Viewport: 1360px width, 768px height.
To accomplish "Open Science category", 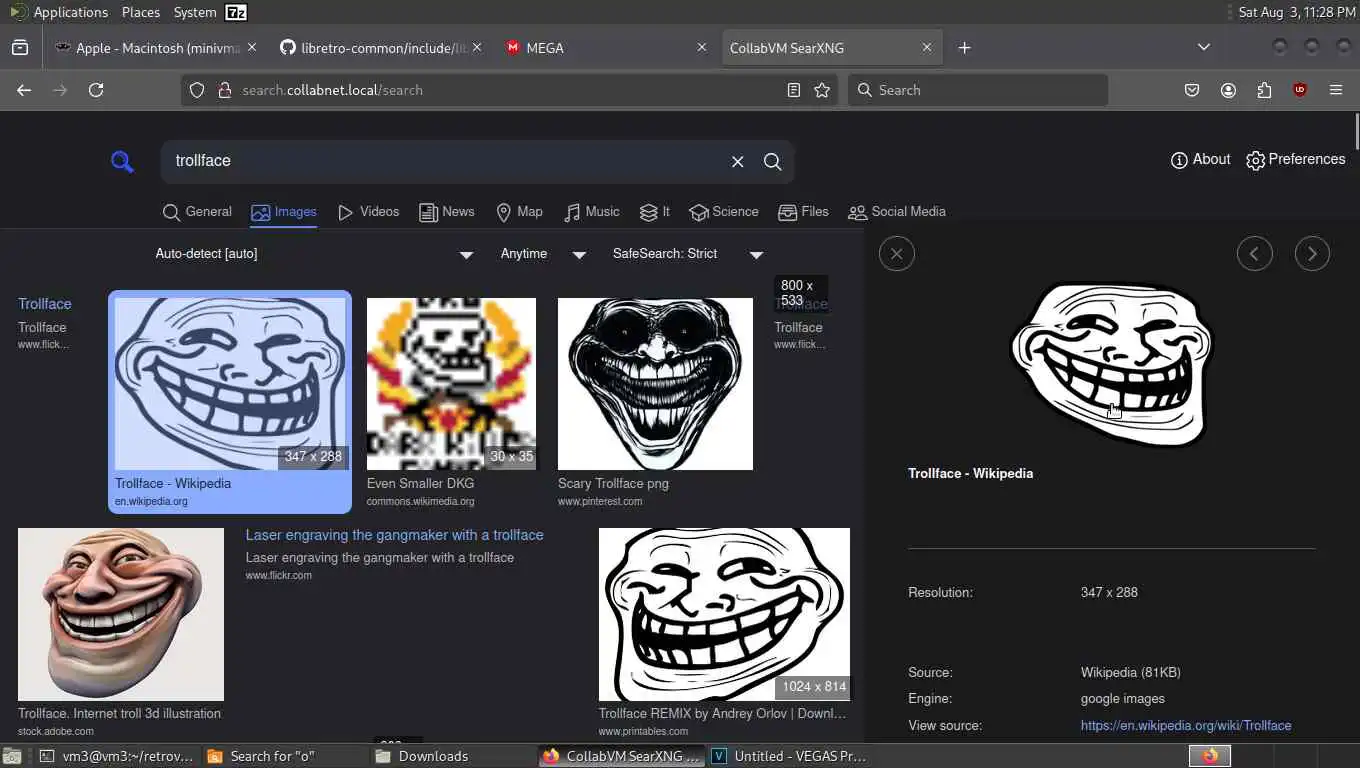I will [724, 212].
